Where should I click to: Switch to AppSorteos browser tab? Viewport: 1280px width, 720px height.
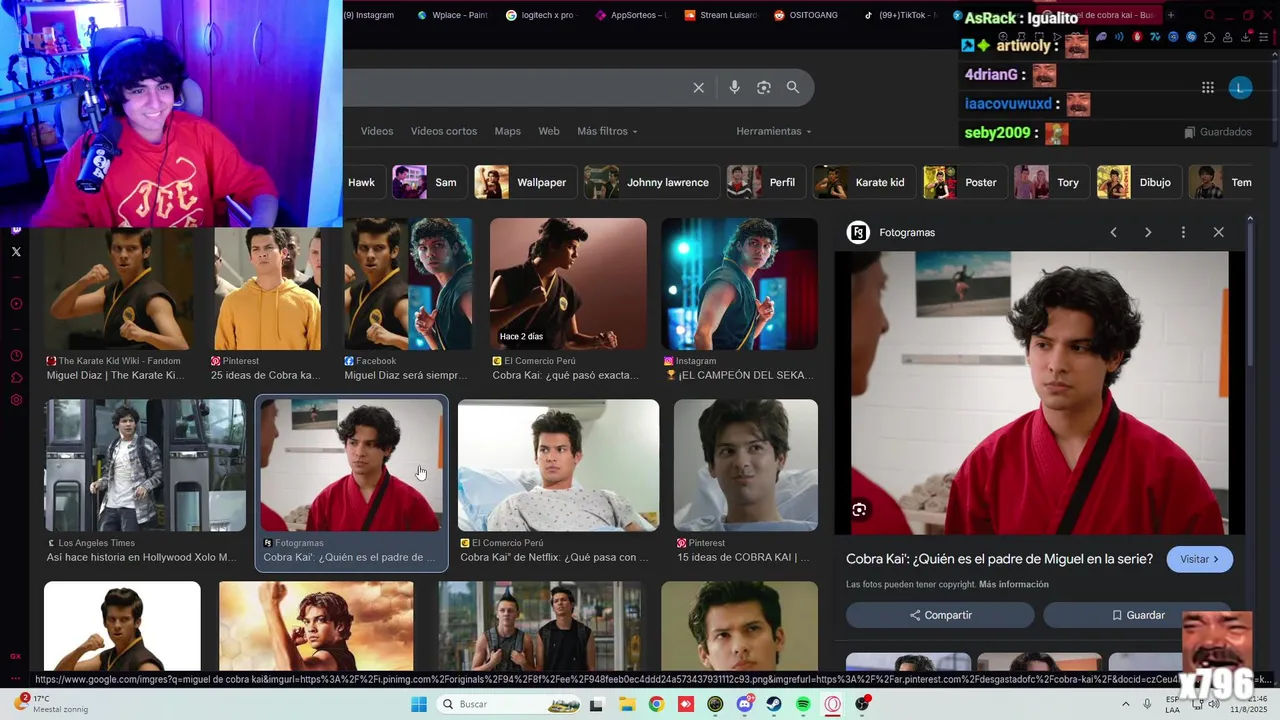click(631, 15)
